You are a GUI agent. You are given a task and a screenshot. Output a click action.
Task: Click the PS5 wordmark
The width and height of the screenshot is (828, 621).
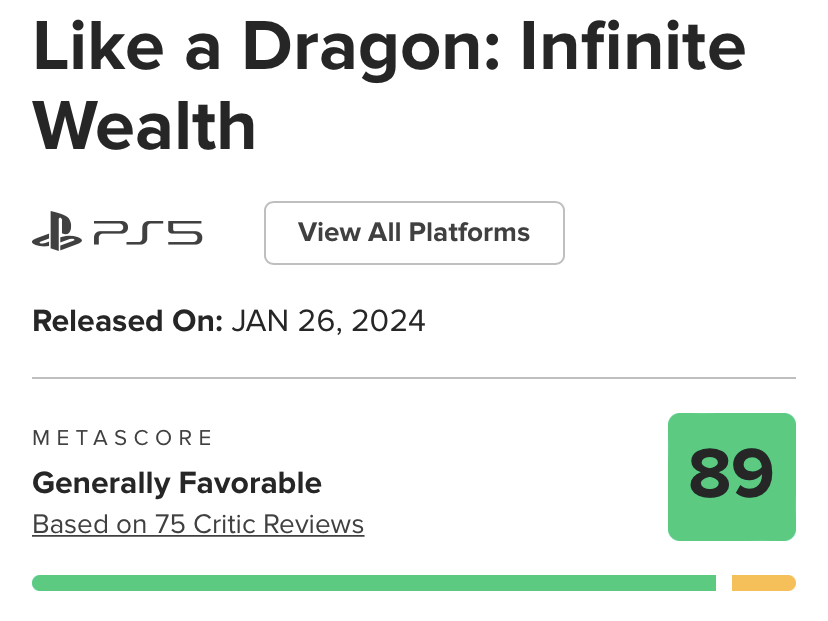click(x=148, y=234)
